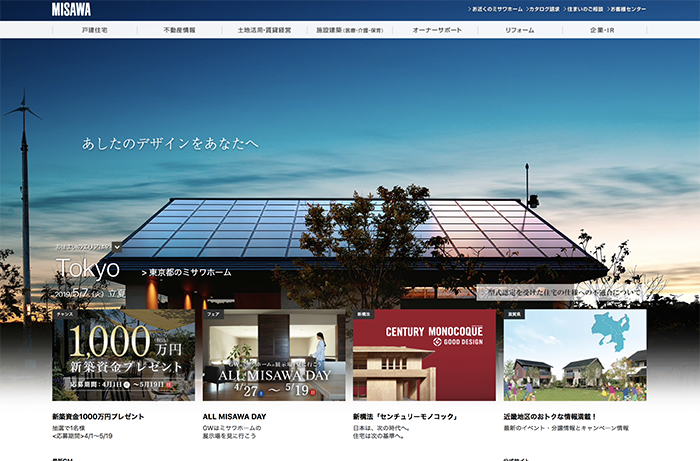The width and height of the screenshot is (700, 461).
Task: Click the Tokyo area heading
Action: point(88,269)
